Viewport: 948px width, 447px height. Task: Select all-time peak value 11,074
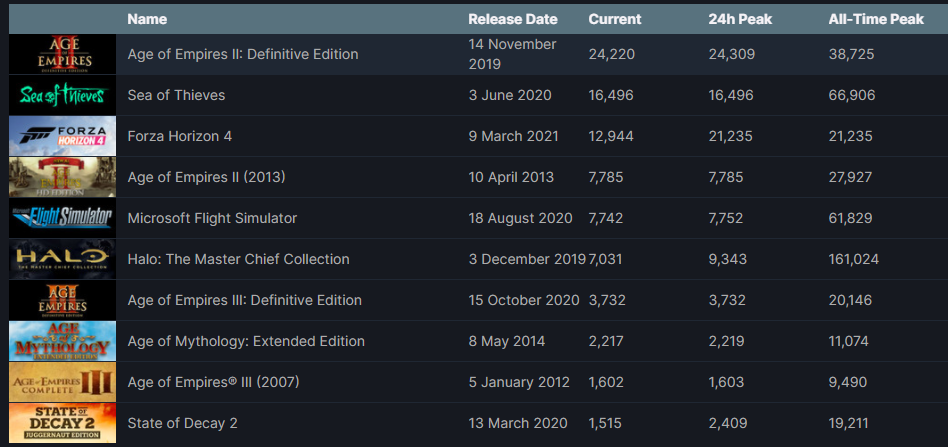click(x=848, y=341)
